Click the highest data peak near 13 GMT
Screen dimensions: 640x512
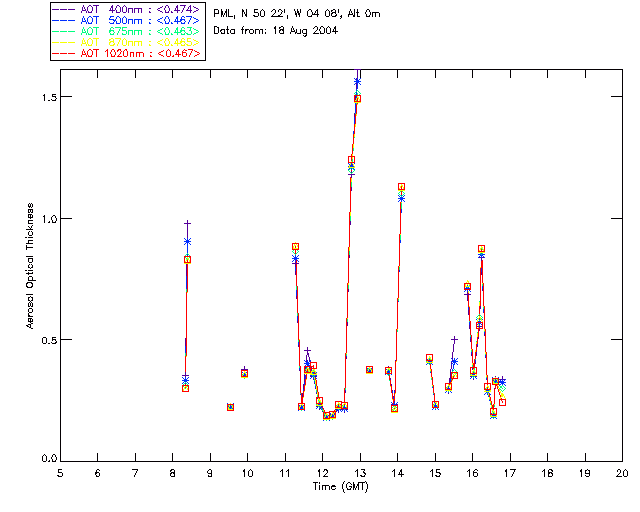point(357,81)
